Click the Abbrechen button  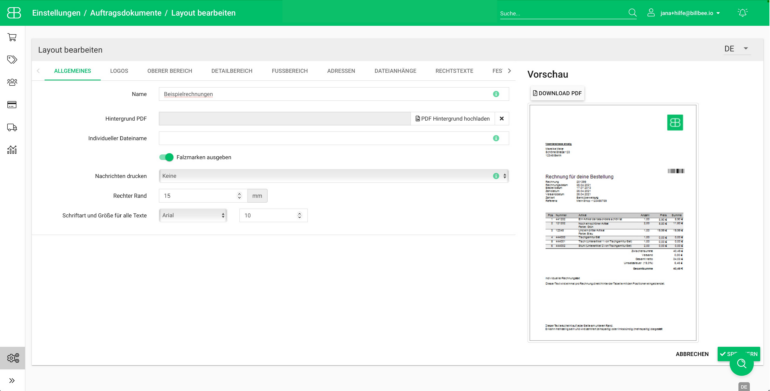tap(692, 354)
